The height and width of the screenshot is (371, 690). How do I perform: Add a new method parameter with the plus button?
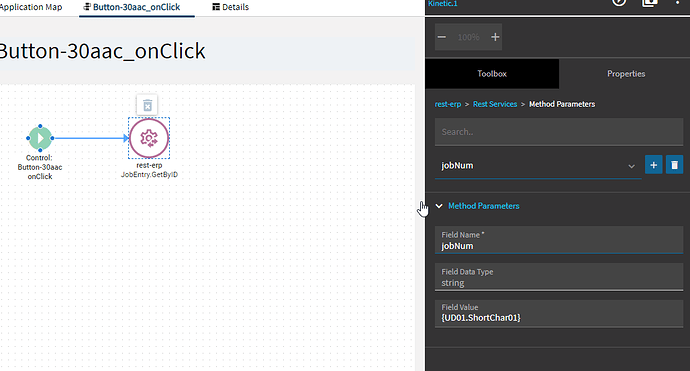[x=653, y=165]
